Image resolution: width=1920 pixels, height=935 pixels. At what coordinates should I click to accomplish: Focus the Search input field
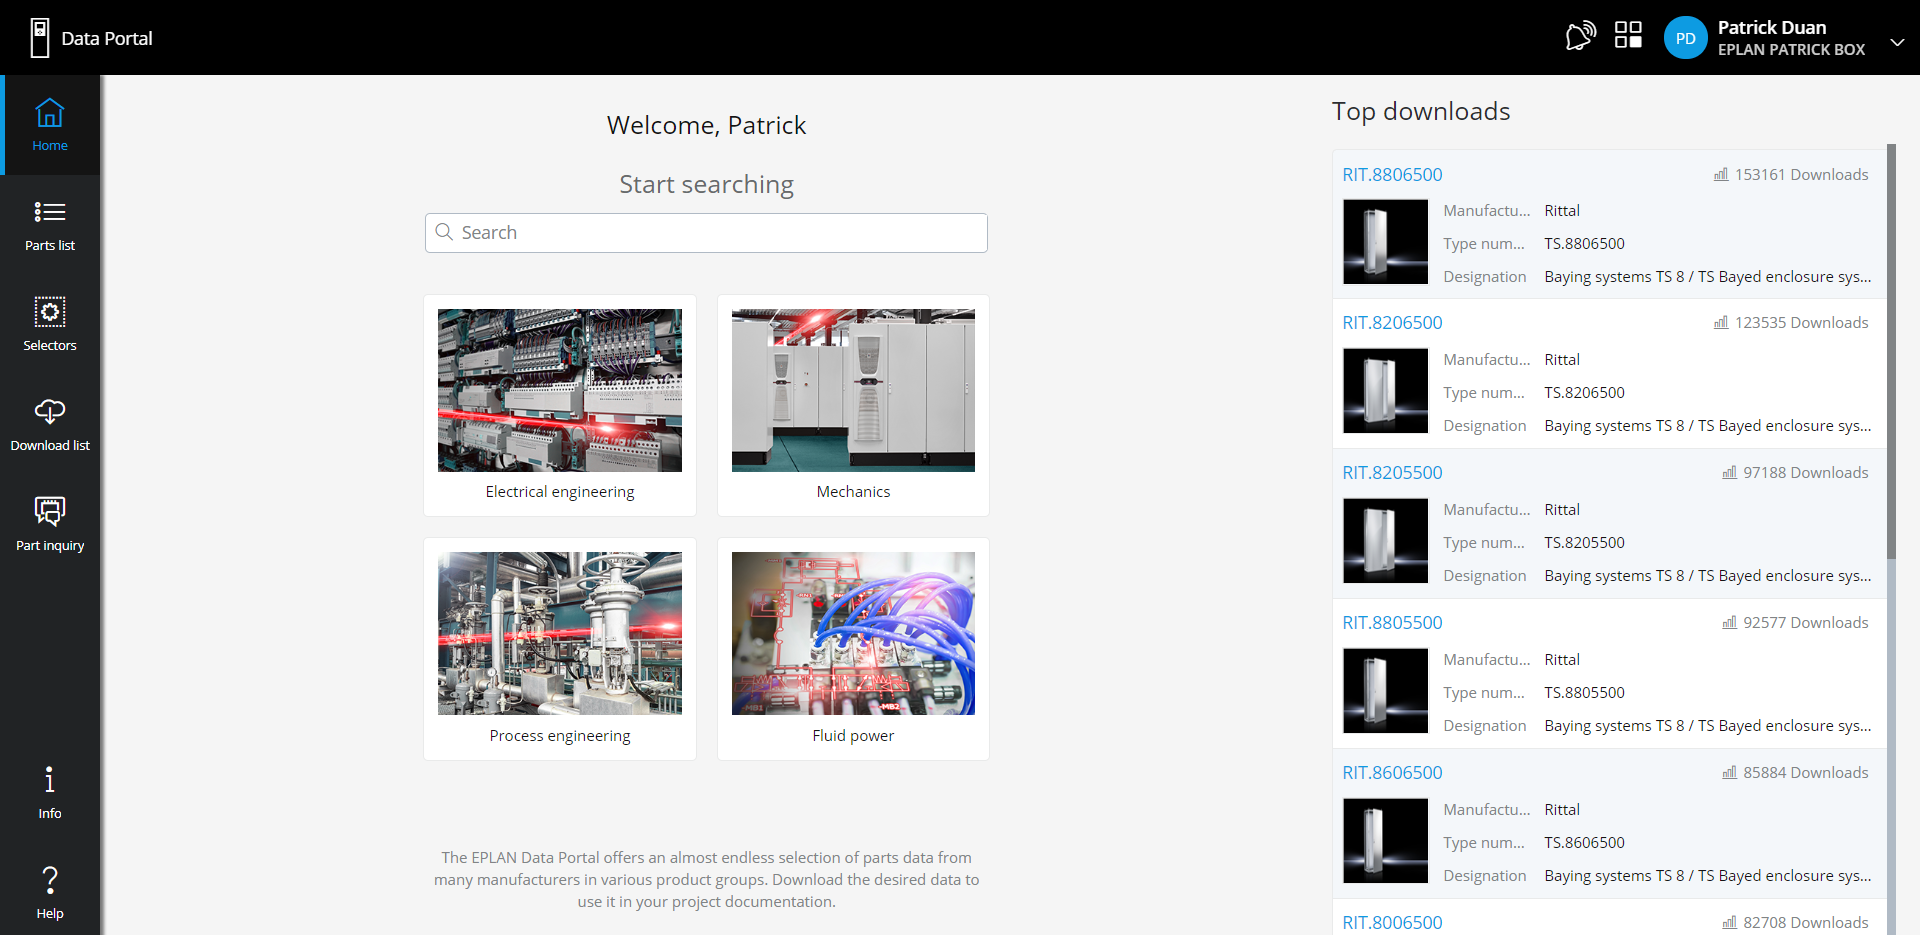pos(706,233)
